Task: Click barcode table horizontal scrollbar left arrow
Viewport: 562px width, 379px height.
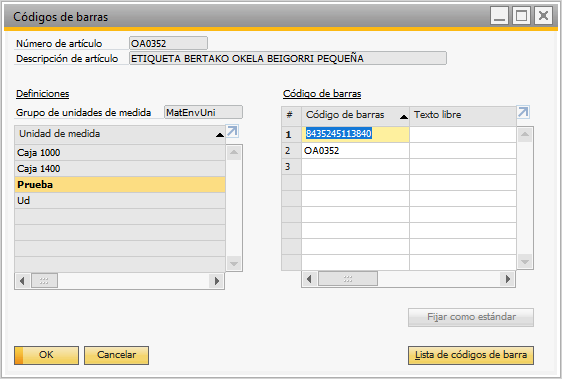Action: [x=309, y=279]
